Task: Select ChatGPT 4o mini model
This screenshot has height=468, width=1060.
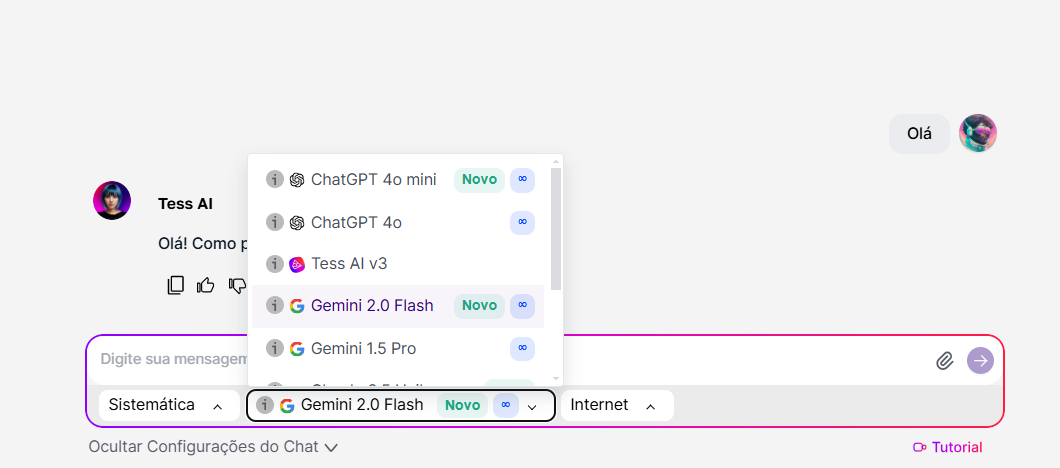Action: tap(398, 179)
